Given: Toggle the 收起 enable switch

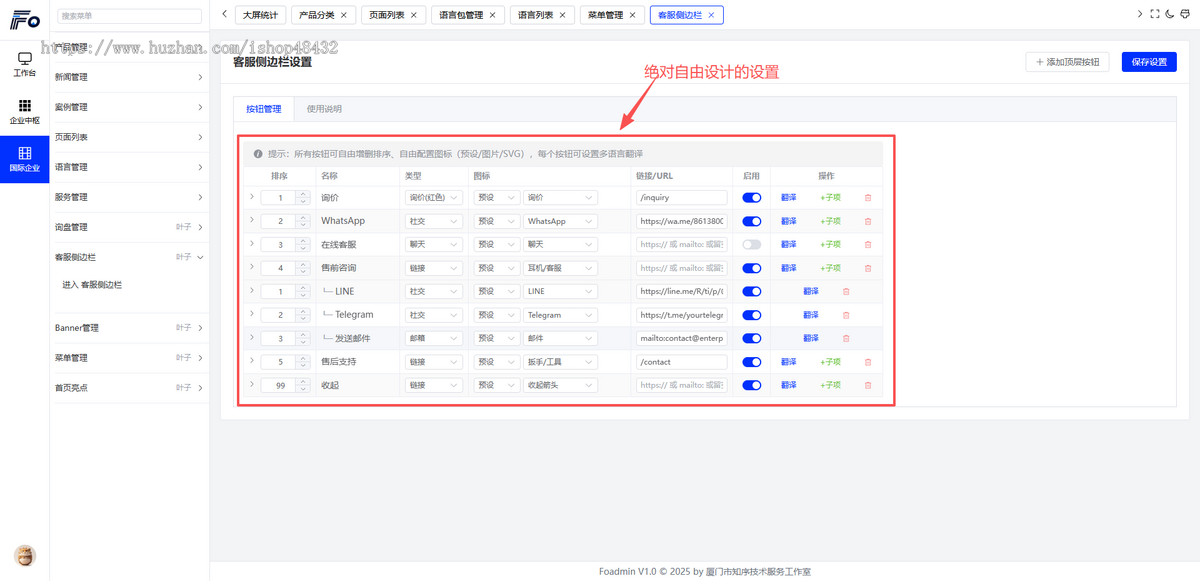Looking at the screenshot, I should click(752, 385).
